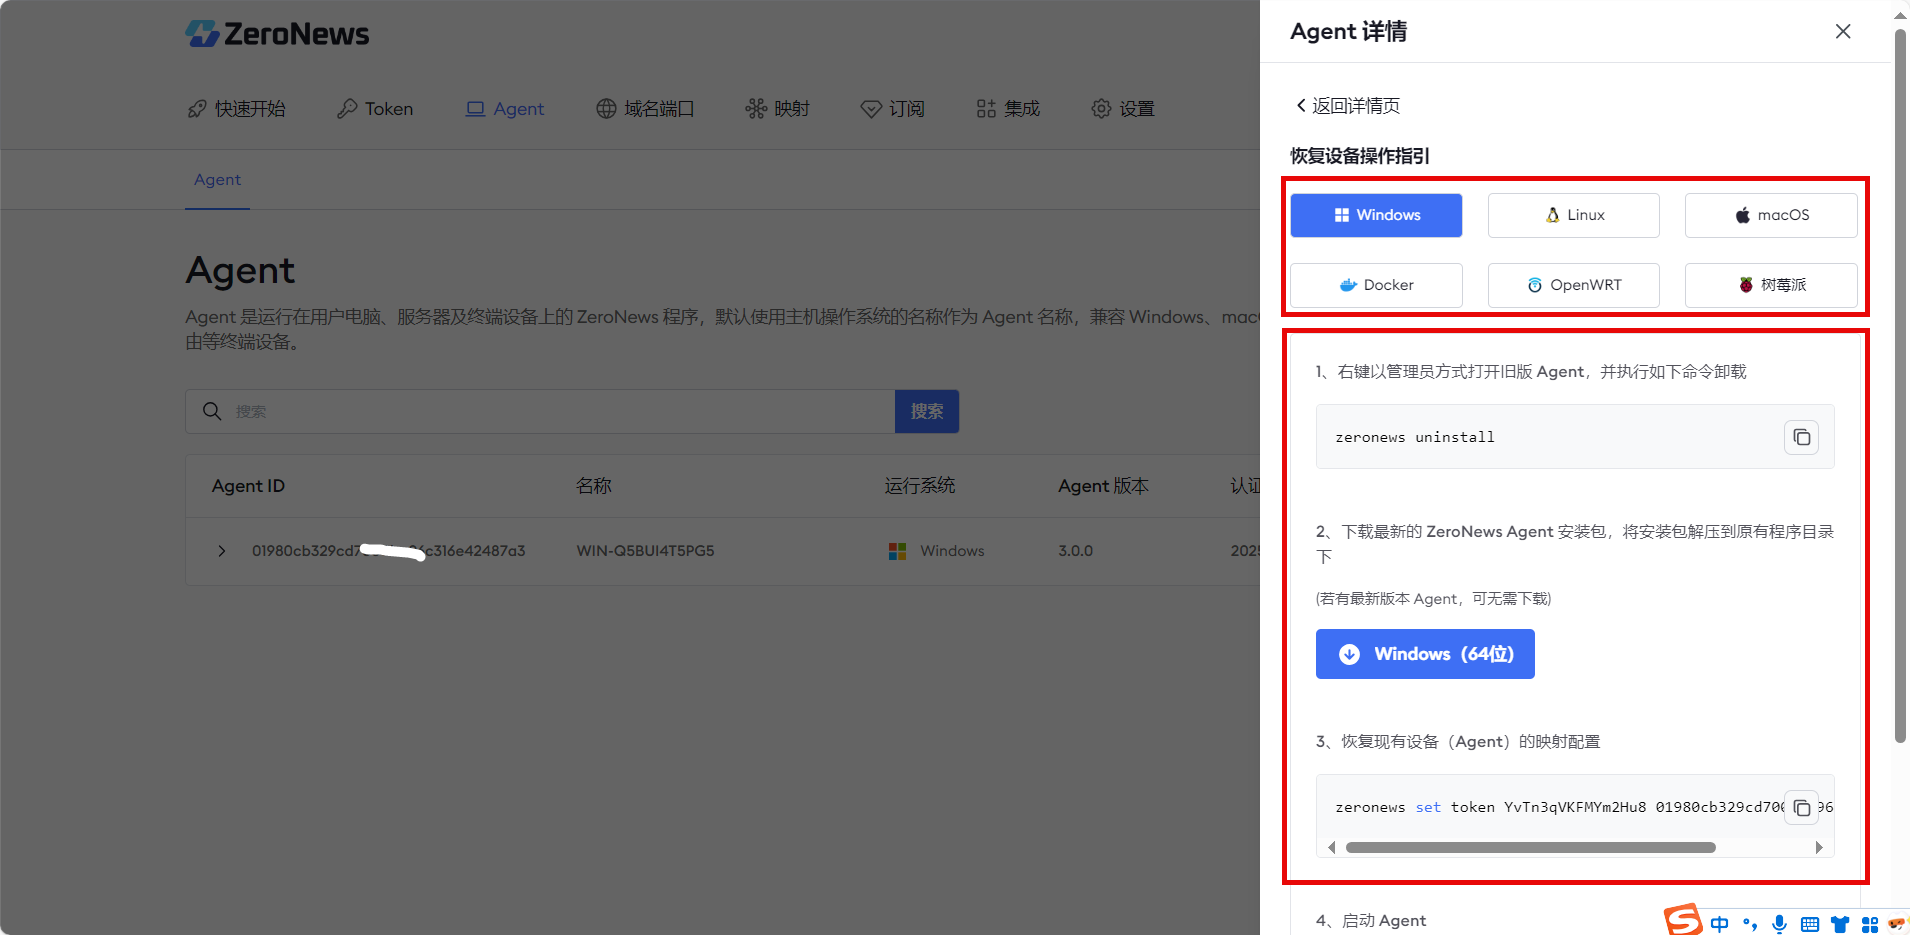Click the IME soft keyboard icon
The image size is (1910, 935).
pyautogui.click(x=1809, y=924)
